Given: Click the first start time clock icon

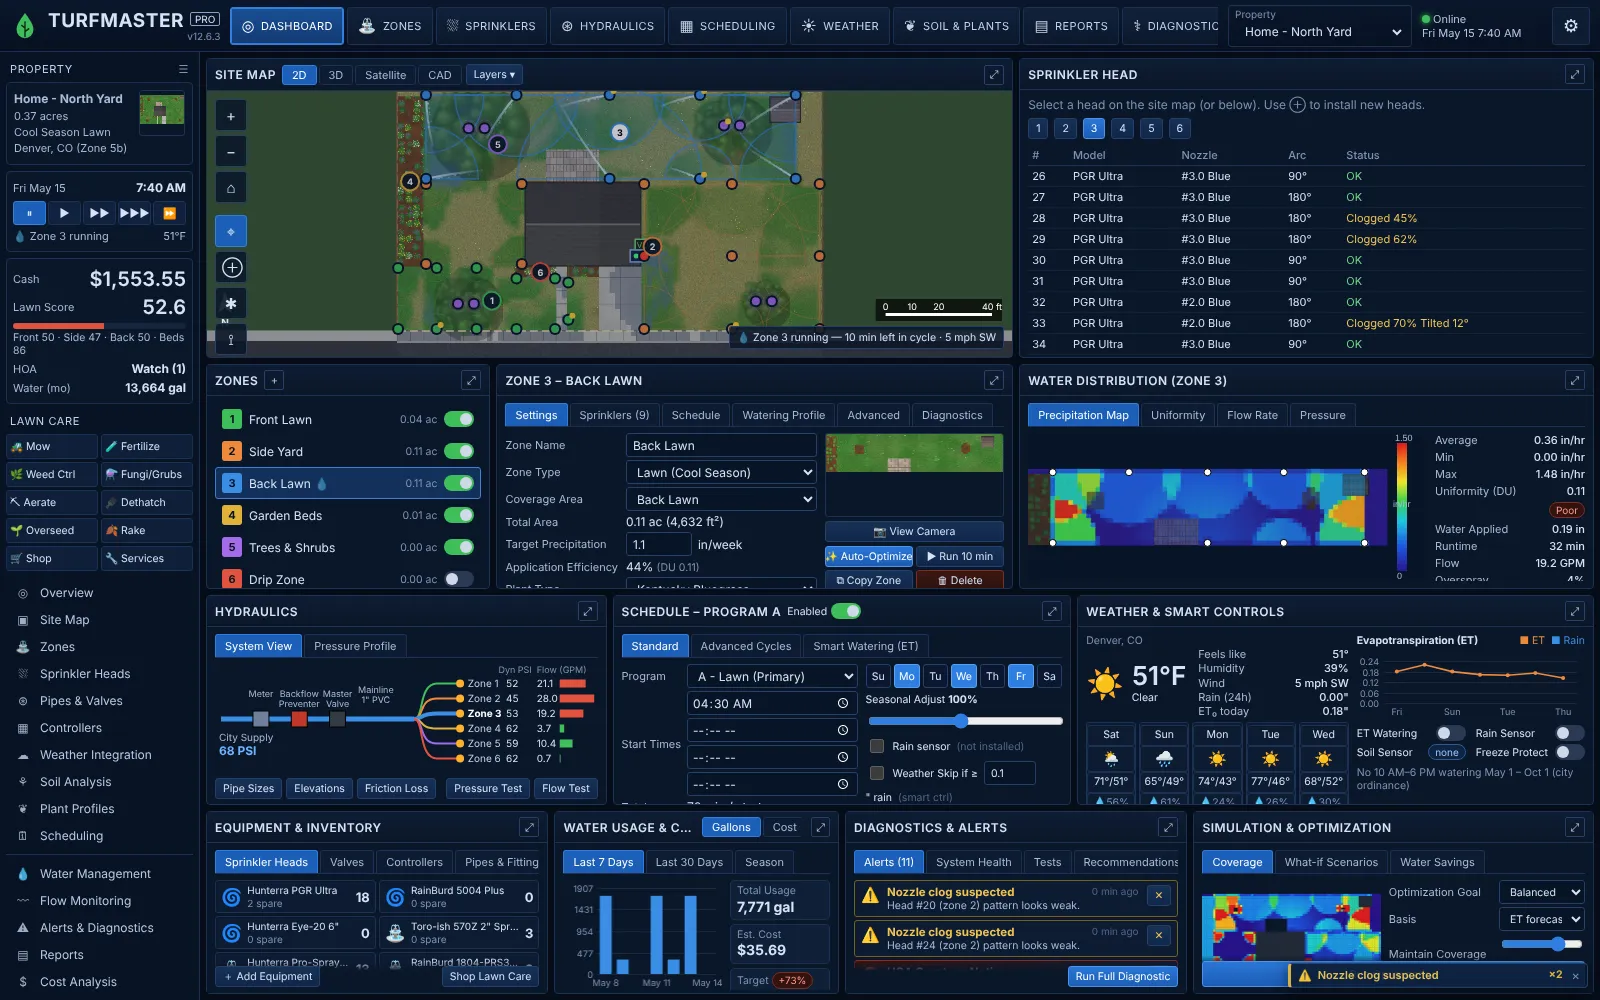Looking at the screenshot, I should (843, 704).
